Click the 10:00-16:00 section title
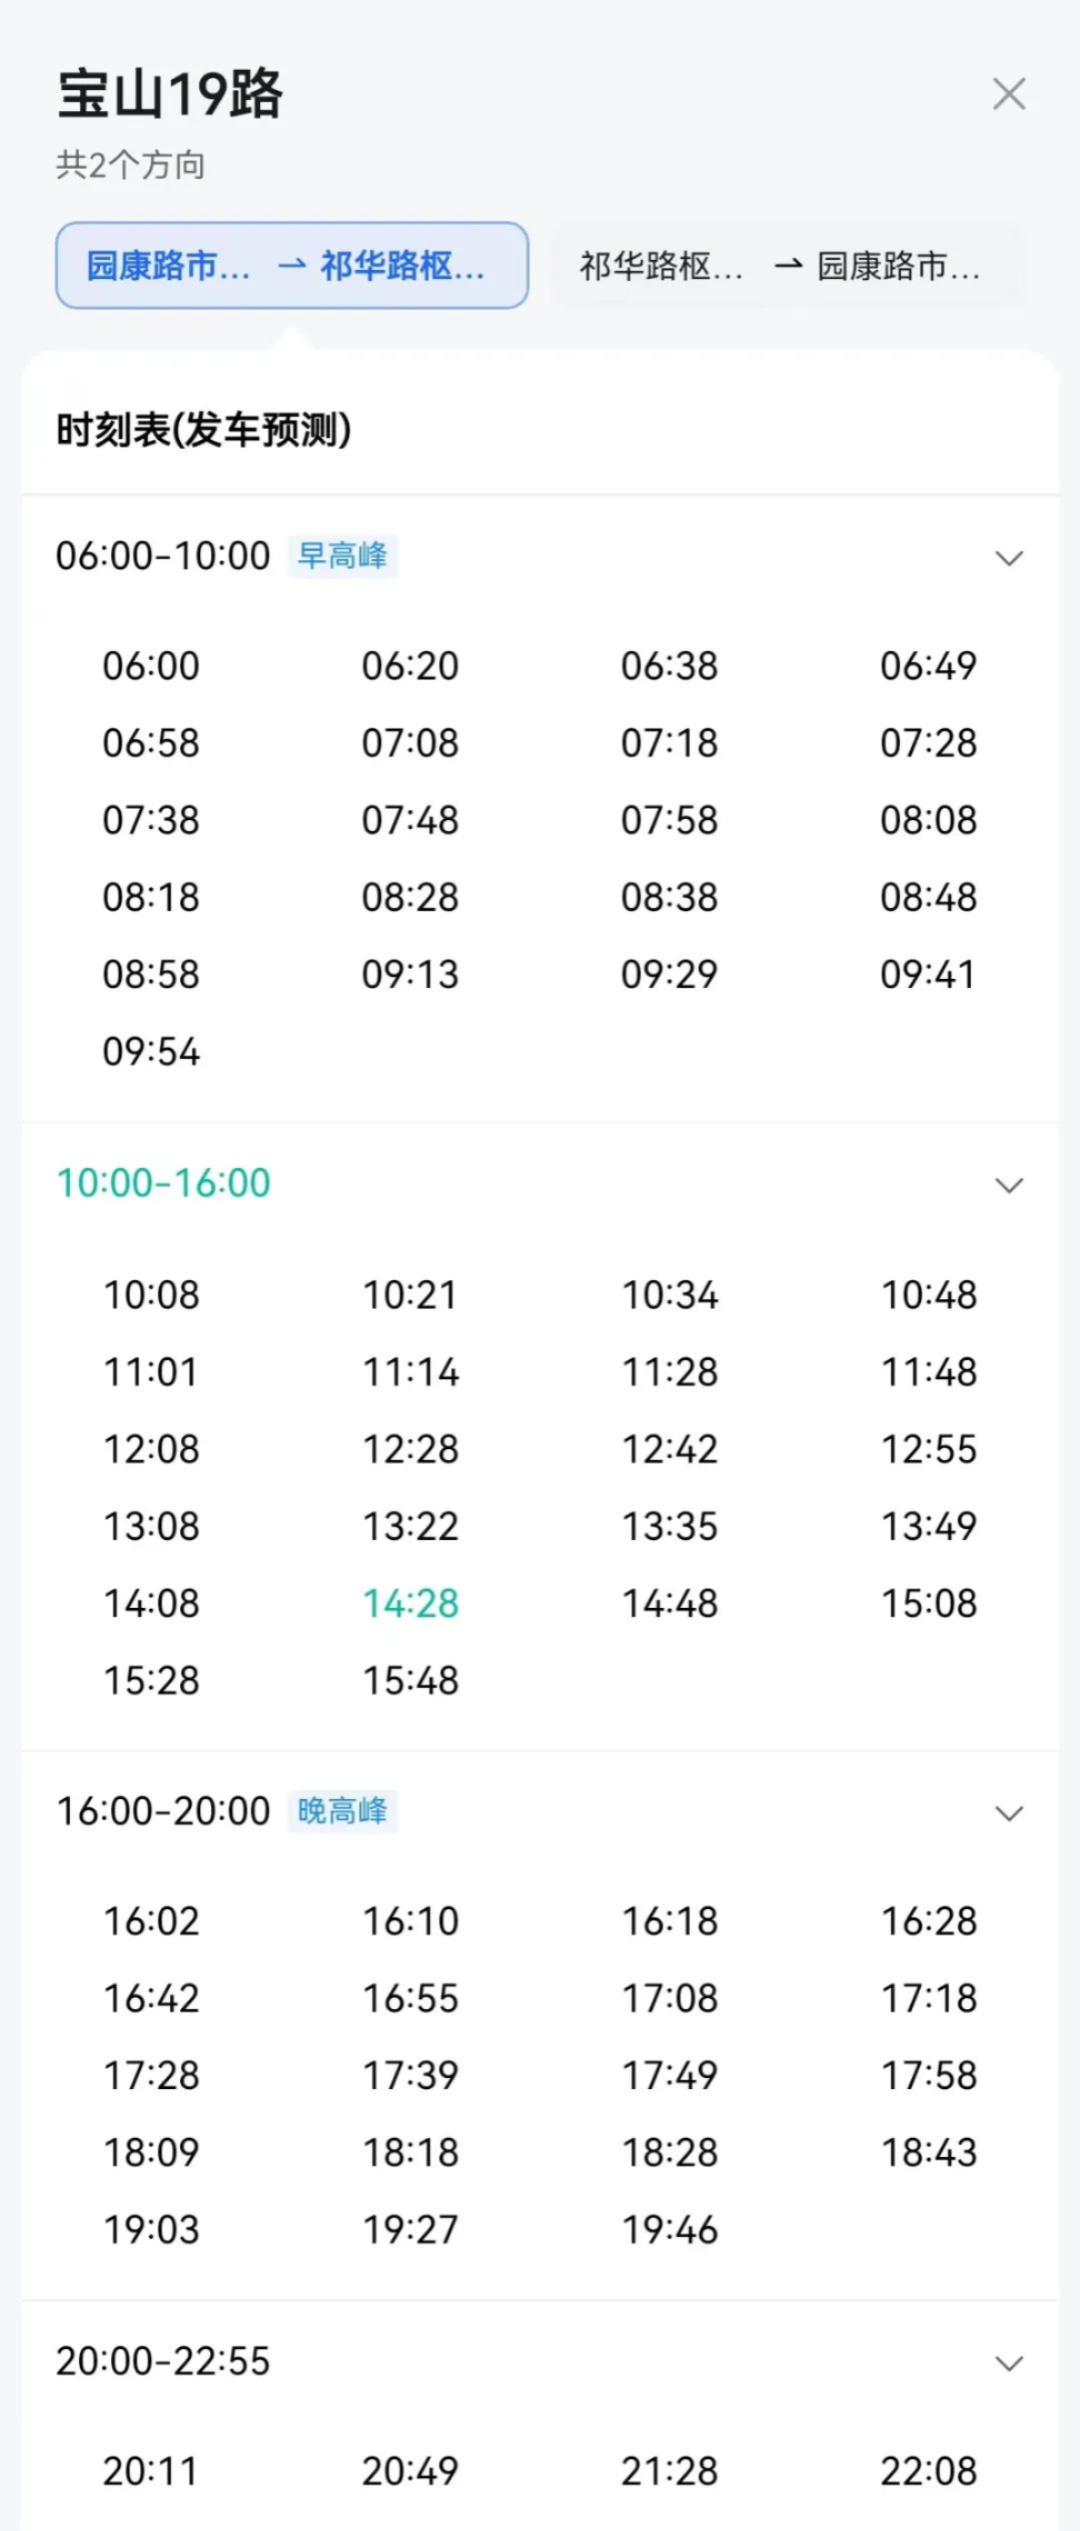This screenshot has width=1080, height=2531. 163,1183
